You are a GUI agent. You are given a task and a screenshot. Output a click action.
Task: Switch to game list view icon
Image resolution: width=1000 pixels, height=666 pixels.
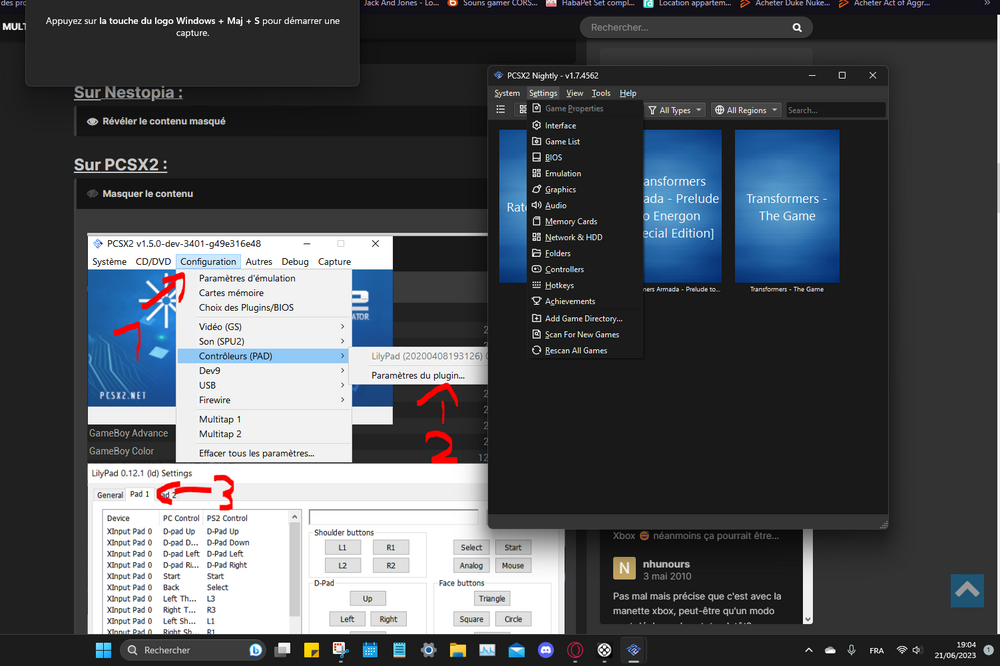(x=501, y=110)
